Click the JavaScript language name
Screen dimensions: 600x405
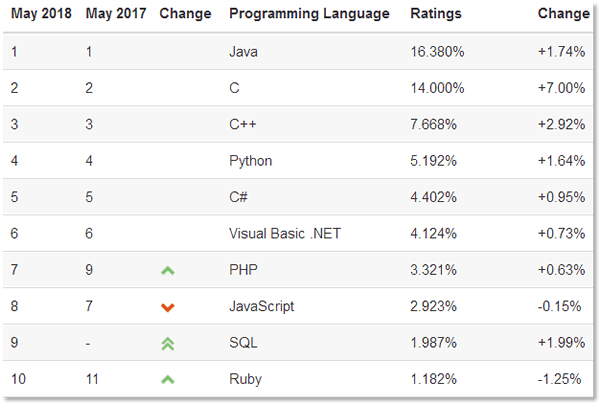click(x=261, y=306)
